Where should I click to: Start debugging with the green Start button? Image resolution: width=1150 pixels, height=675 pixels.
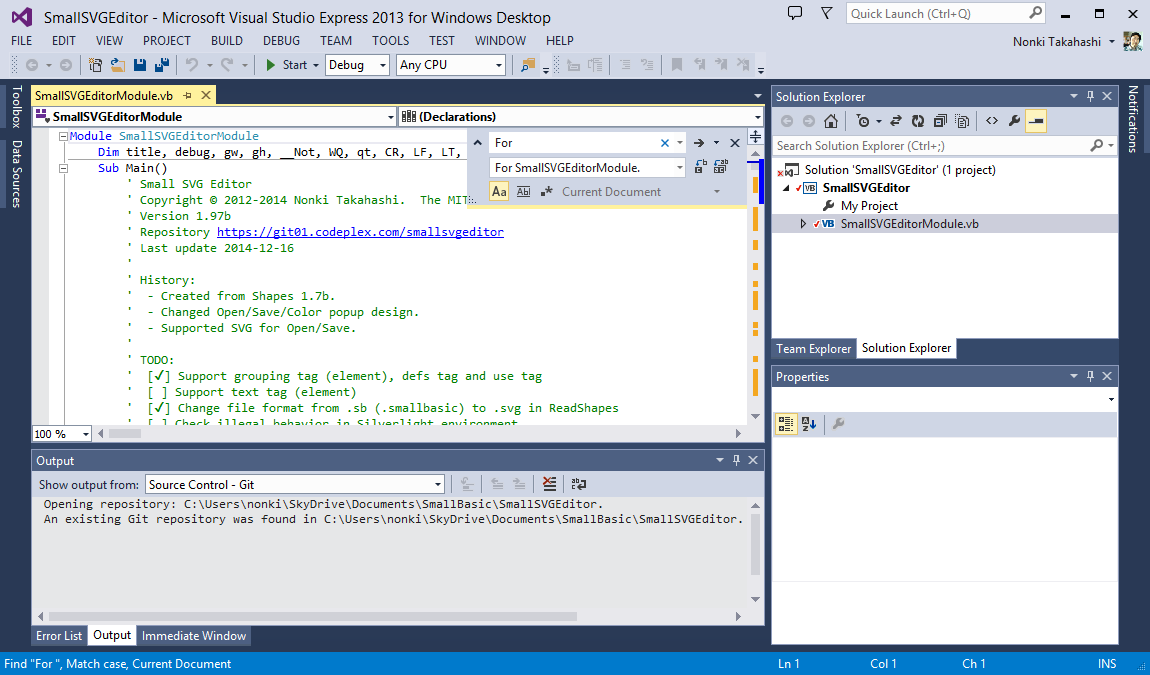pyautogui.click(x=287, y=65)
